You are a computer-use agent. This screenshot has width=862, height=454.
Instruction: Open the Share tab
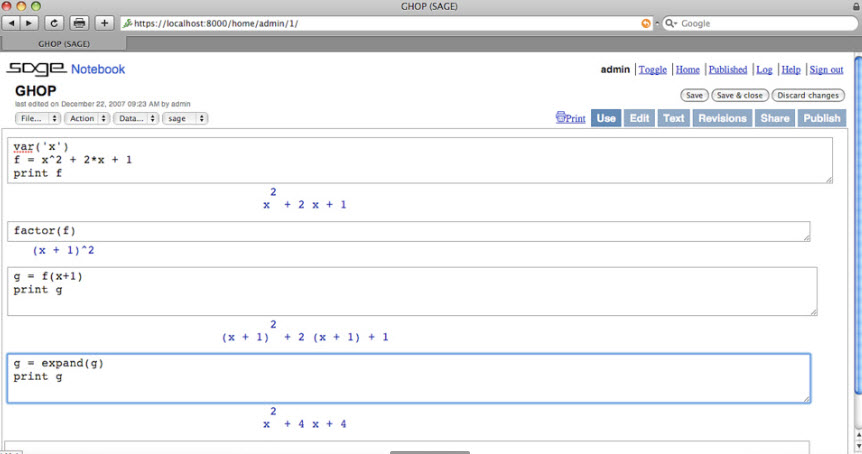tap(774, 118)
